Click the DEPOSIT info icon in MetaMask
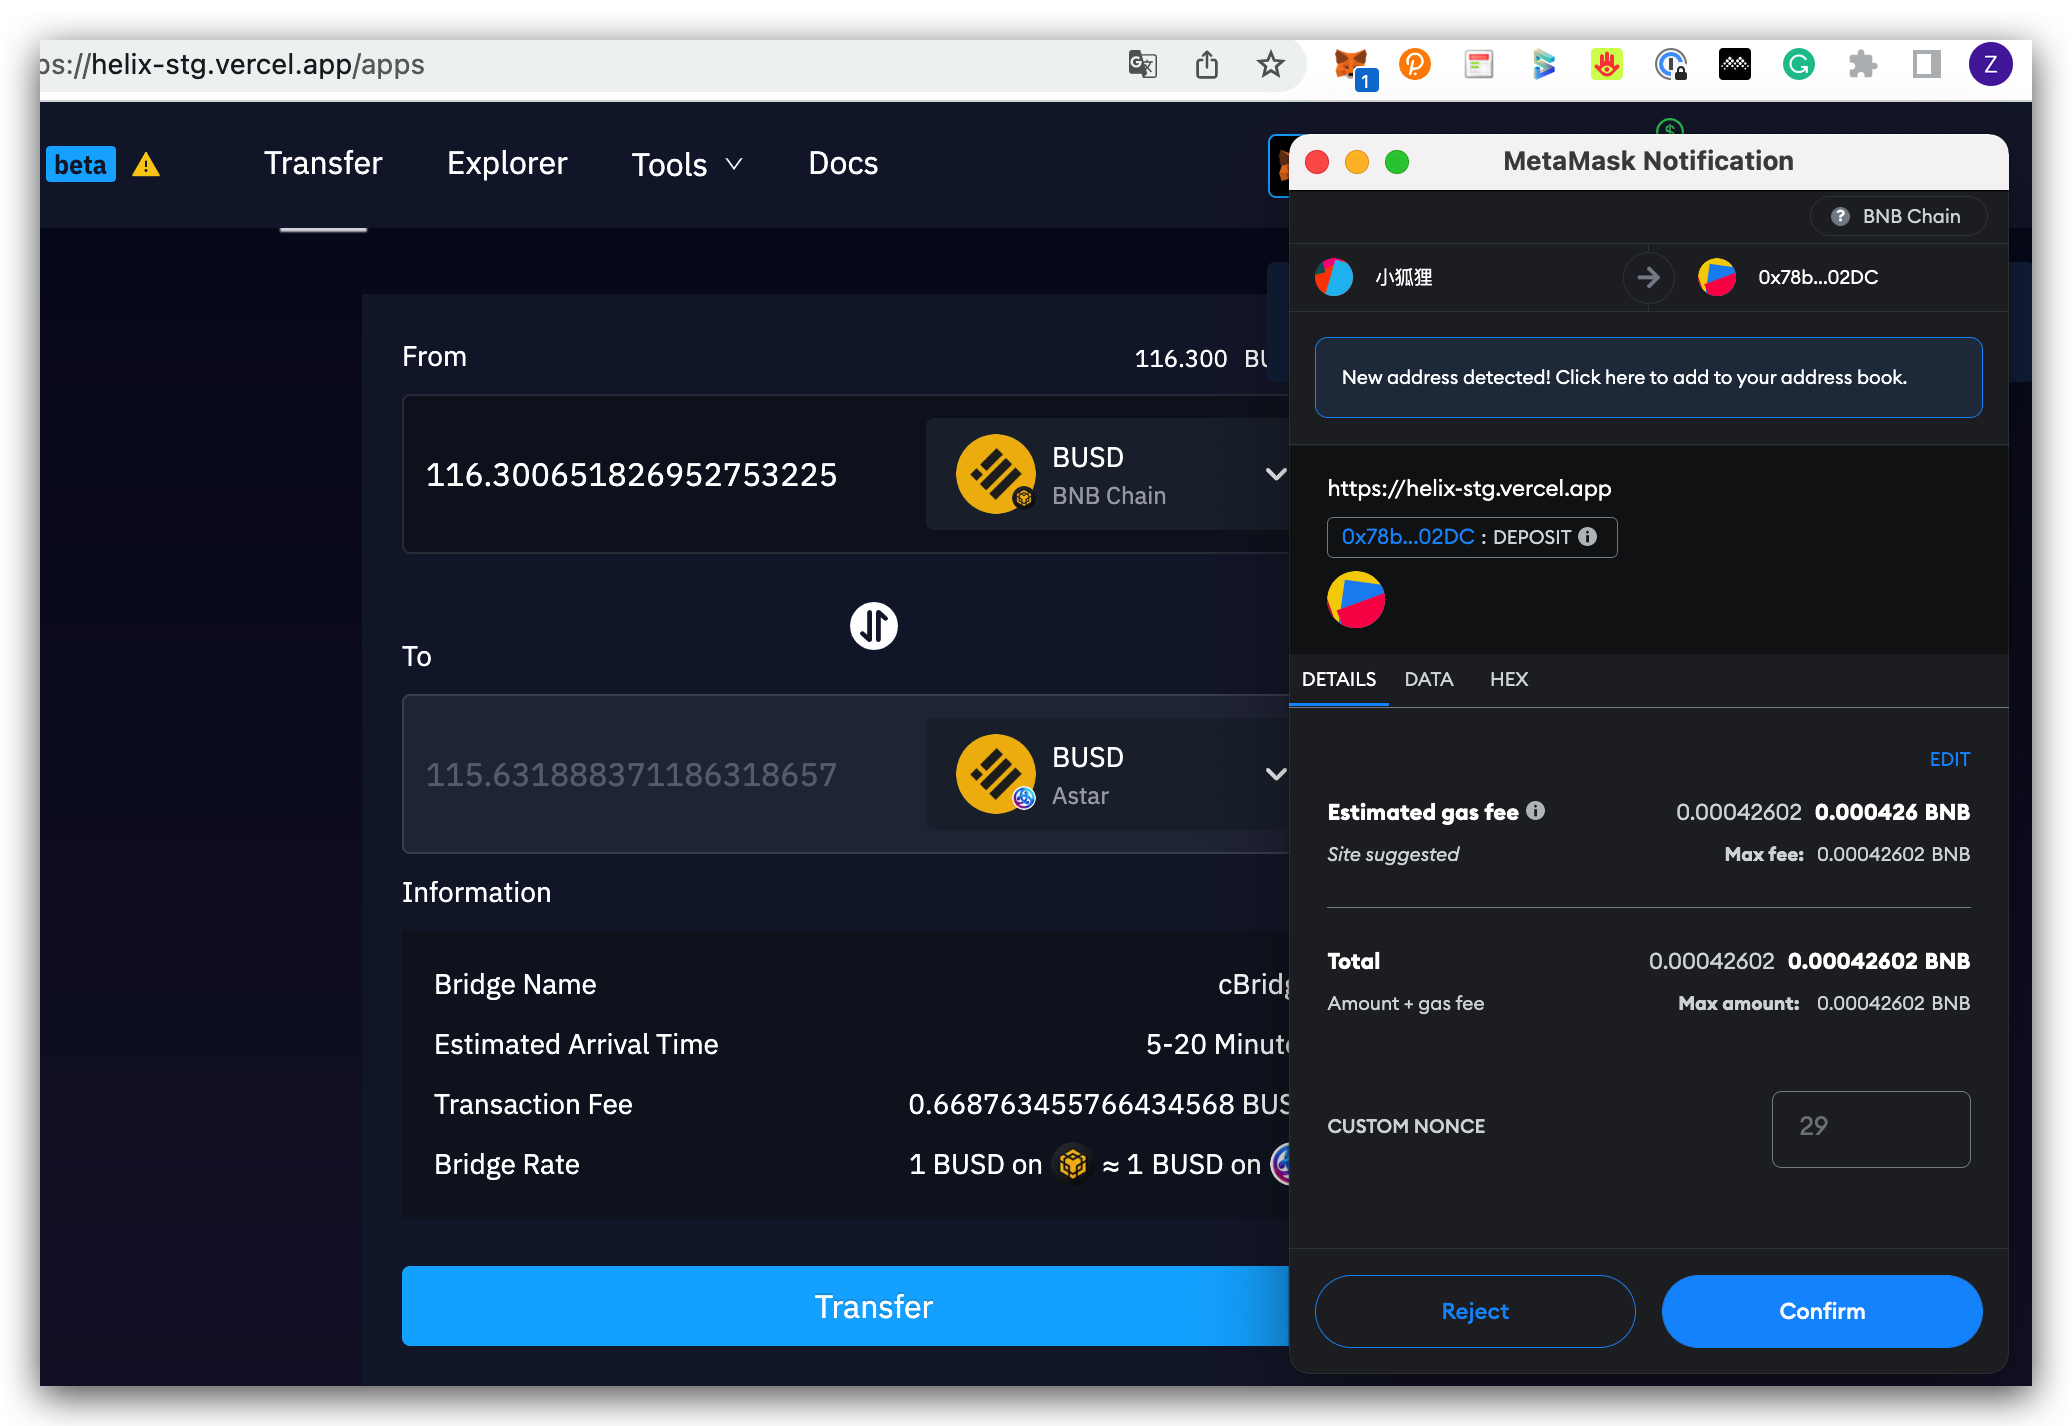The height and width of the screenshot is (1426, 2072). [x=1588, y=537]
